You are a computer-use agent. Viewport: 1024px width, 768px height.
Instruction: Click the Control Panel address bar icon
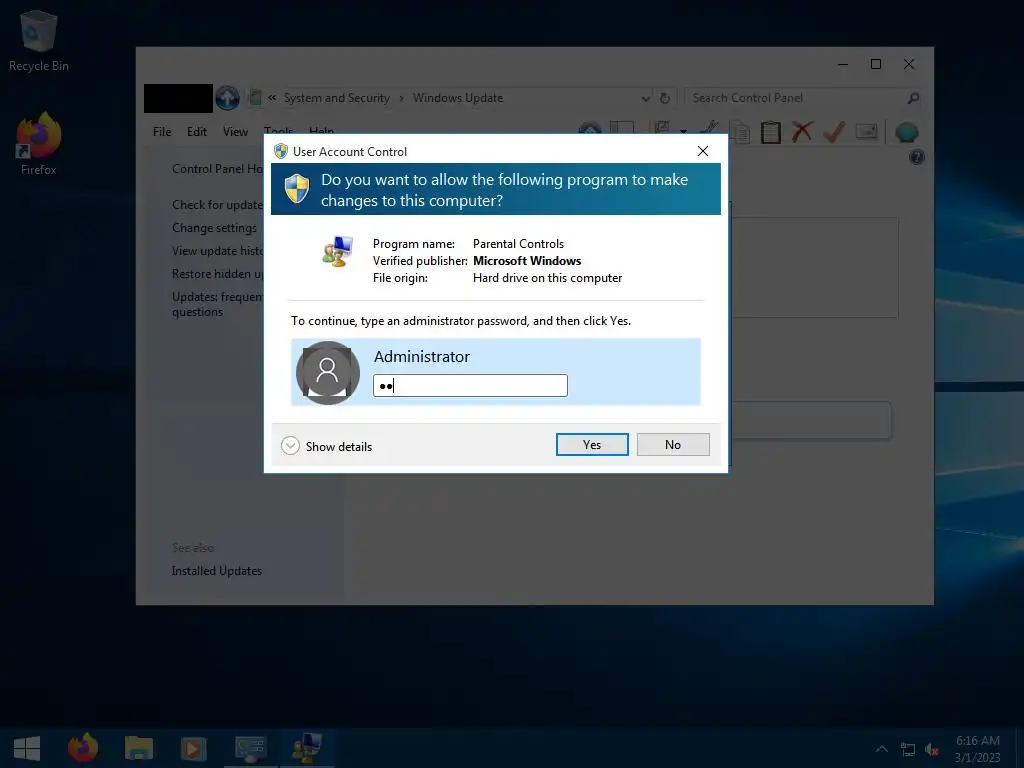pos(255,98)
